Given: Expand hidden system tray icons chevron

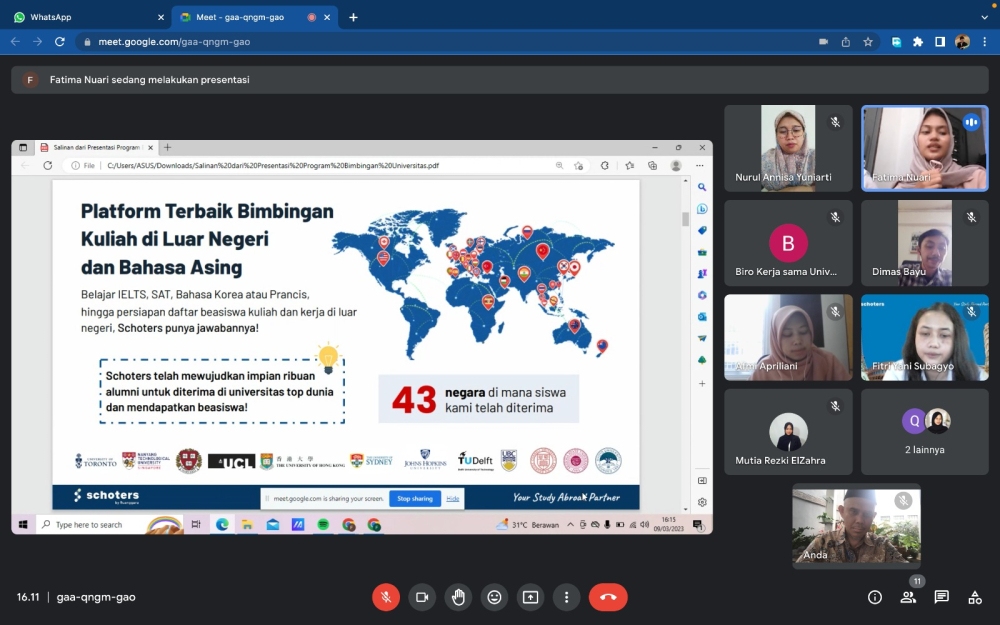Looking at the screenshot, I should coord(570,524).
